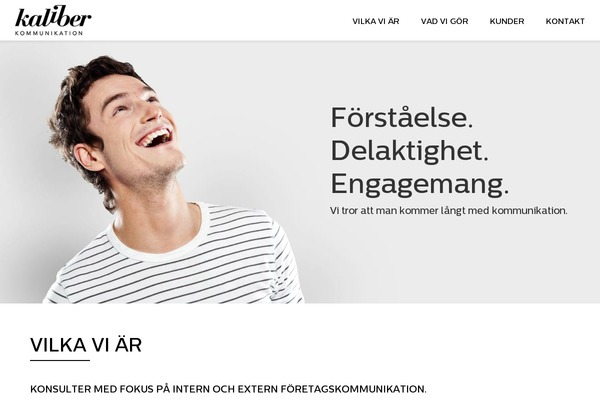Click the 'Vi tror att man kommer långt' tagline
Viewport: 600px width, 400px height.
pyautogui.click(x=449, y=211)
